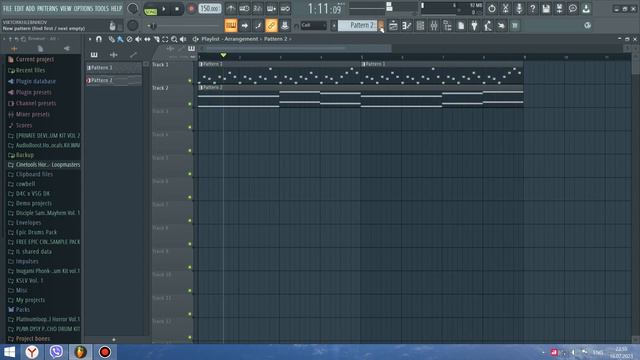Screen dimensions: 640x360
Task: Click the one-click recording microphone icon
Action: pos(519,9)
